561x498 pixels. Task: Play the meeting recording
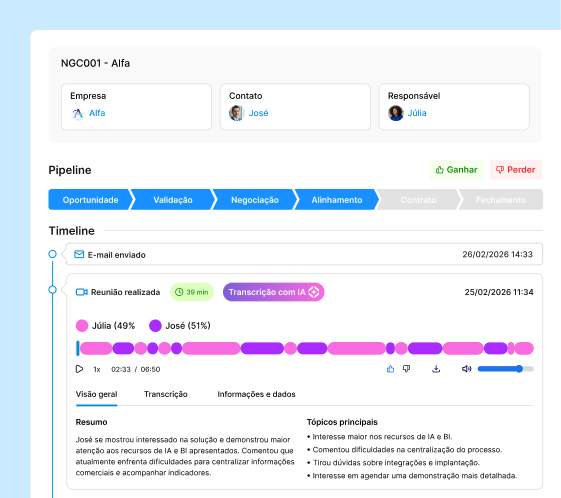79,369
